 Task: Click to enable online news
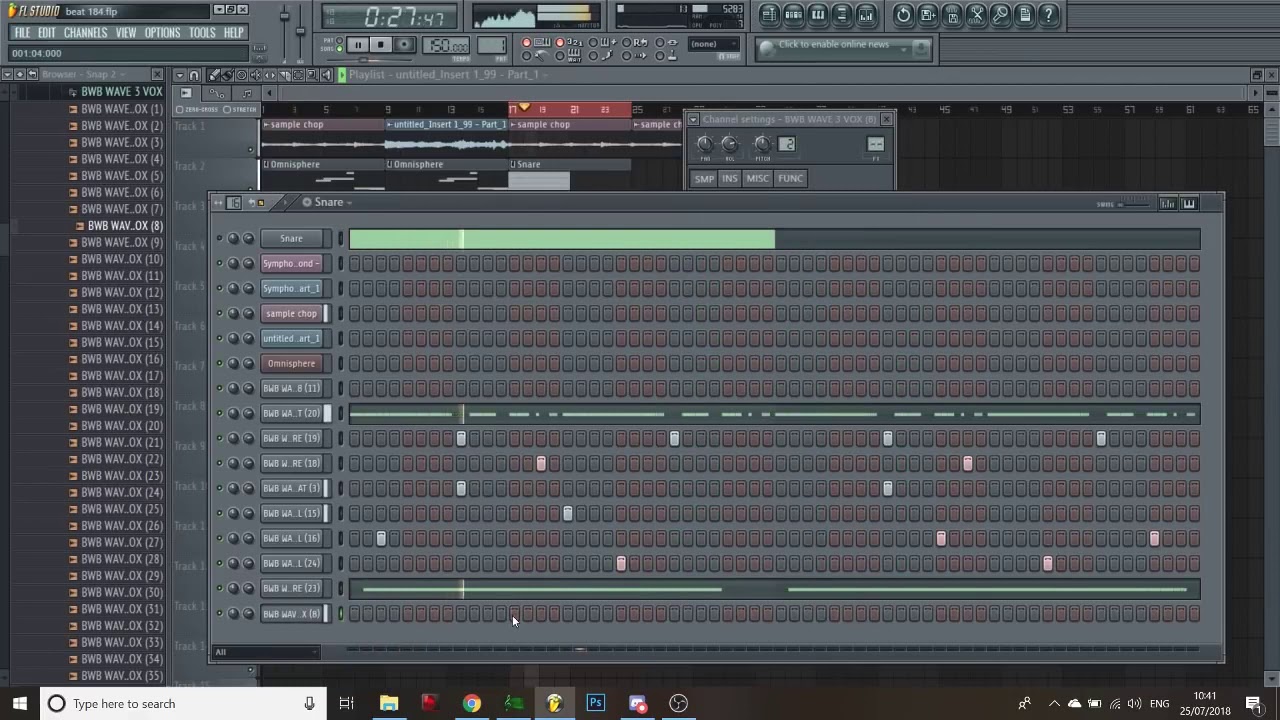pyautogui.click(x=834, y=45)
